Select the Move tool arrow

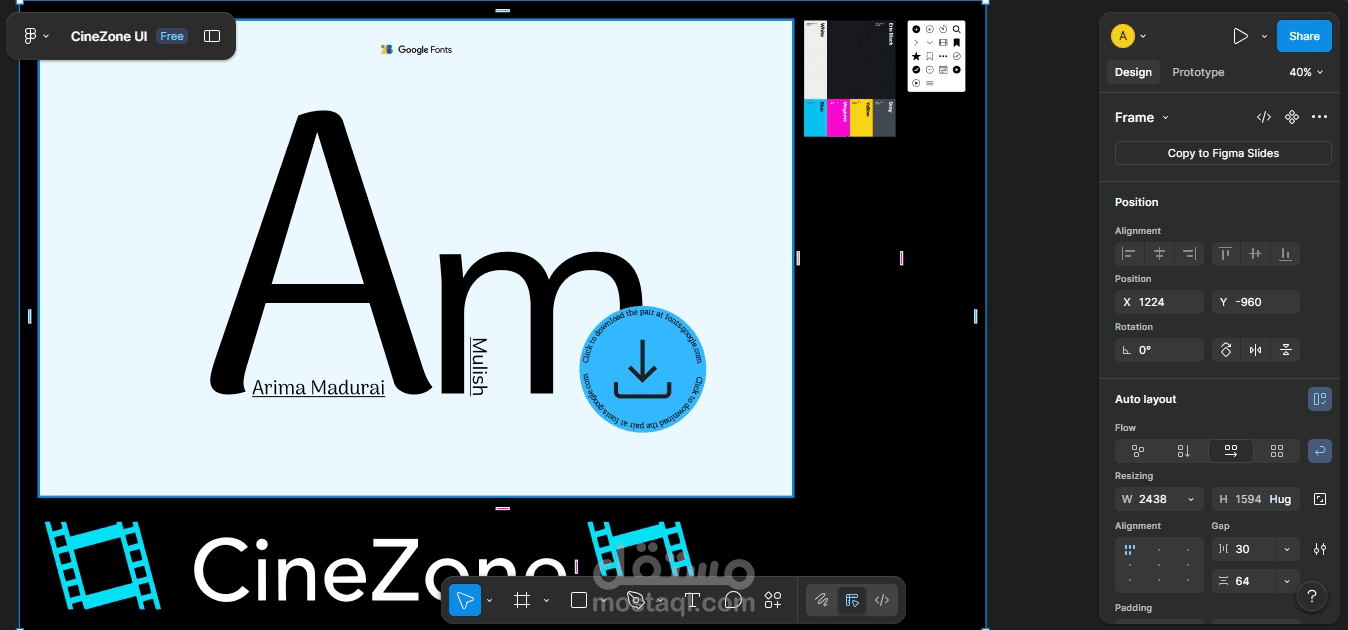coord(464,600)
